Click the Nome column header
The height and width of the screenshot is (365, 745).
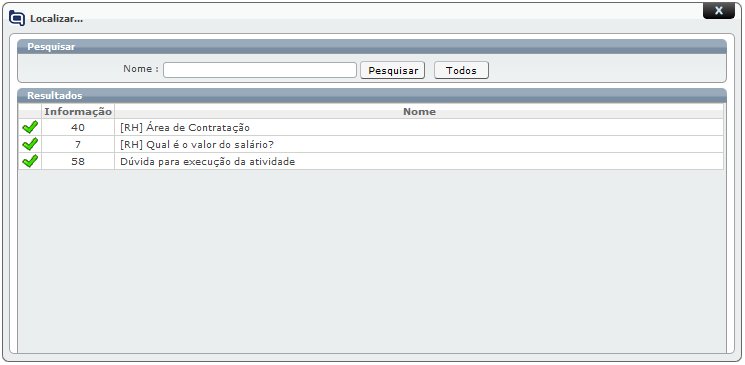click(419, 112)
